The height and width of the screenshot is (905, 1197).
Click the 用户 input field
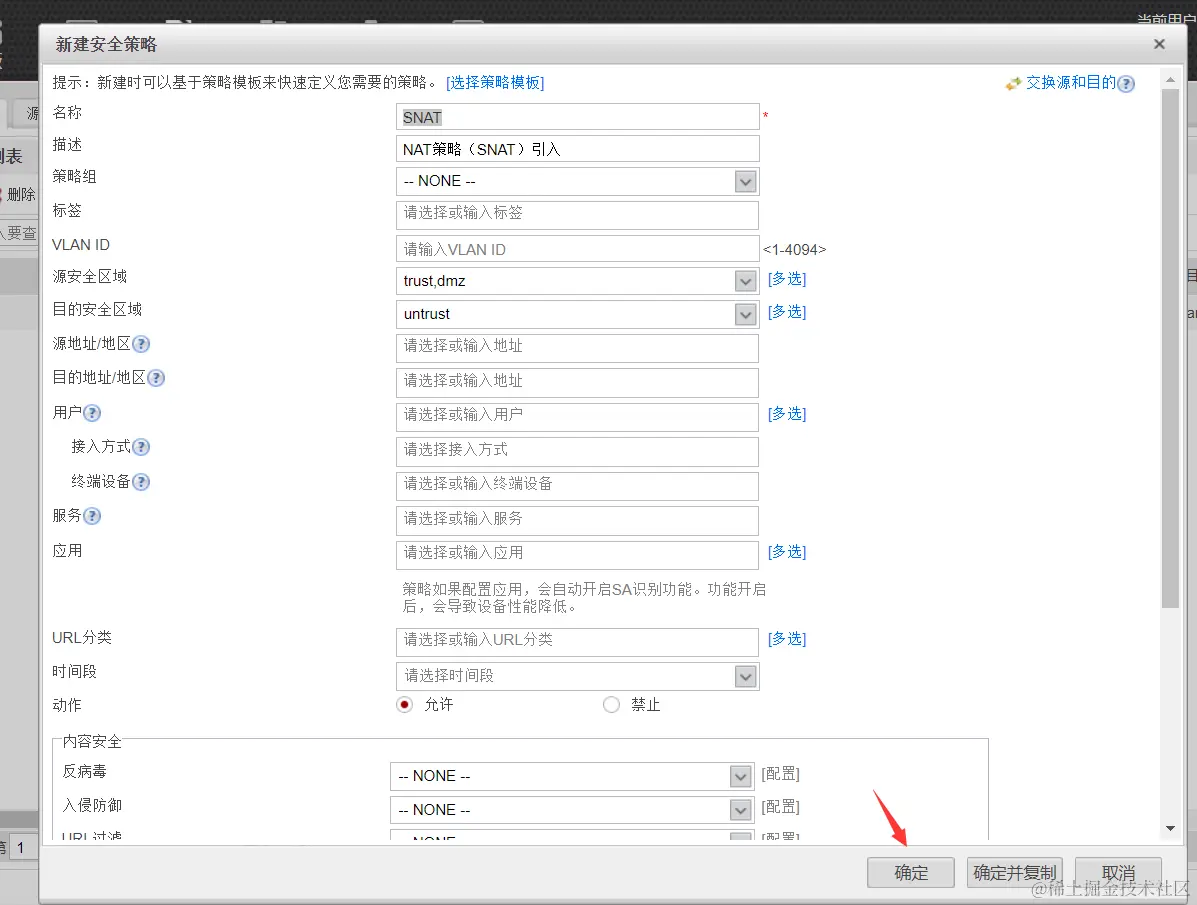[577, 417]
